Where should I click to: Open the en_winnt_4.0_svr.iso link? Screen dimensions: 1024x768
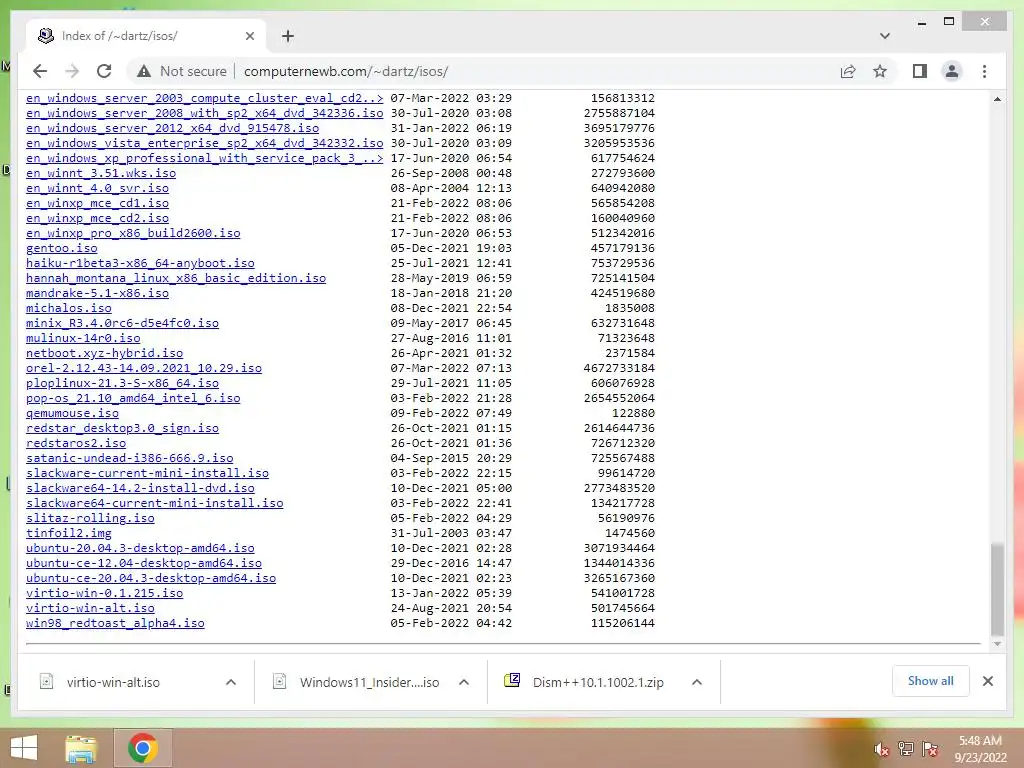click(x=97, y=188)
